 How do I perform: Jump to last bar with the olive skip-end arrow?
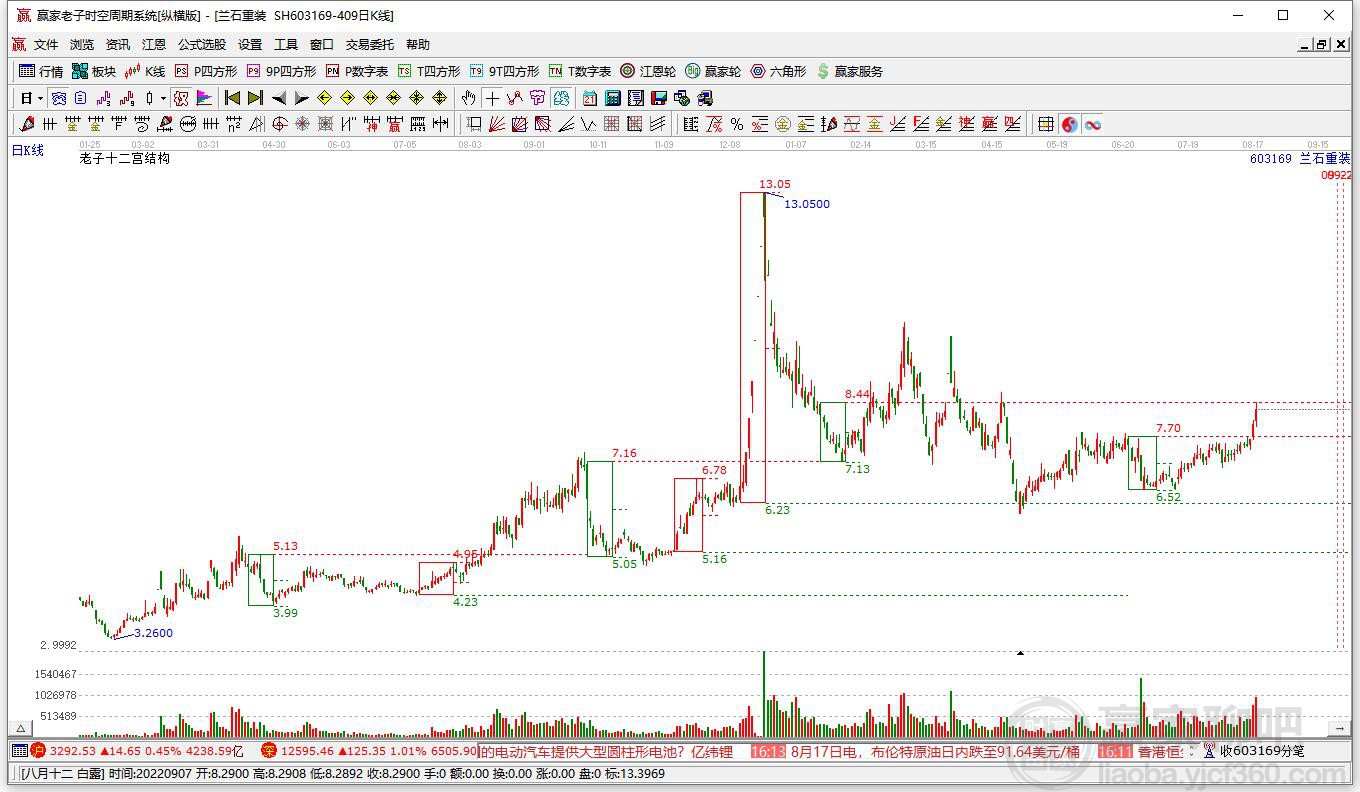(x=255, y=98)
